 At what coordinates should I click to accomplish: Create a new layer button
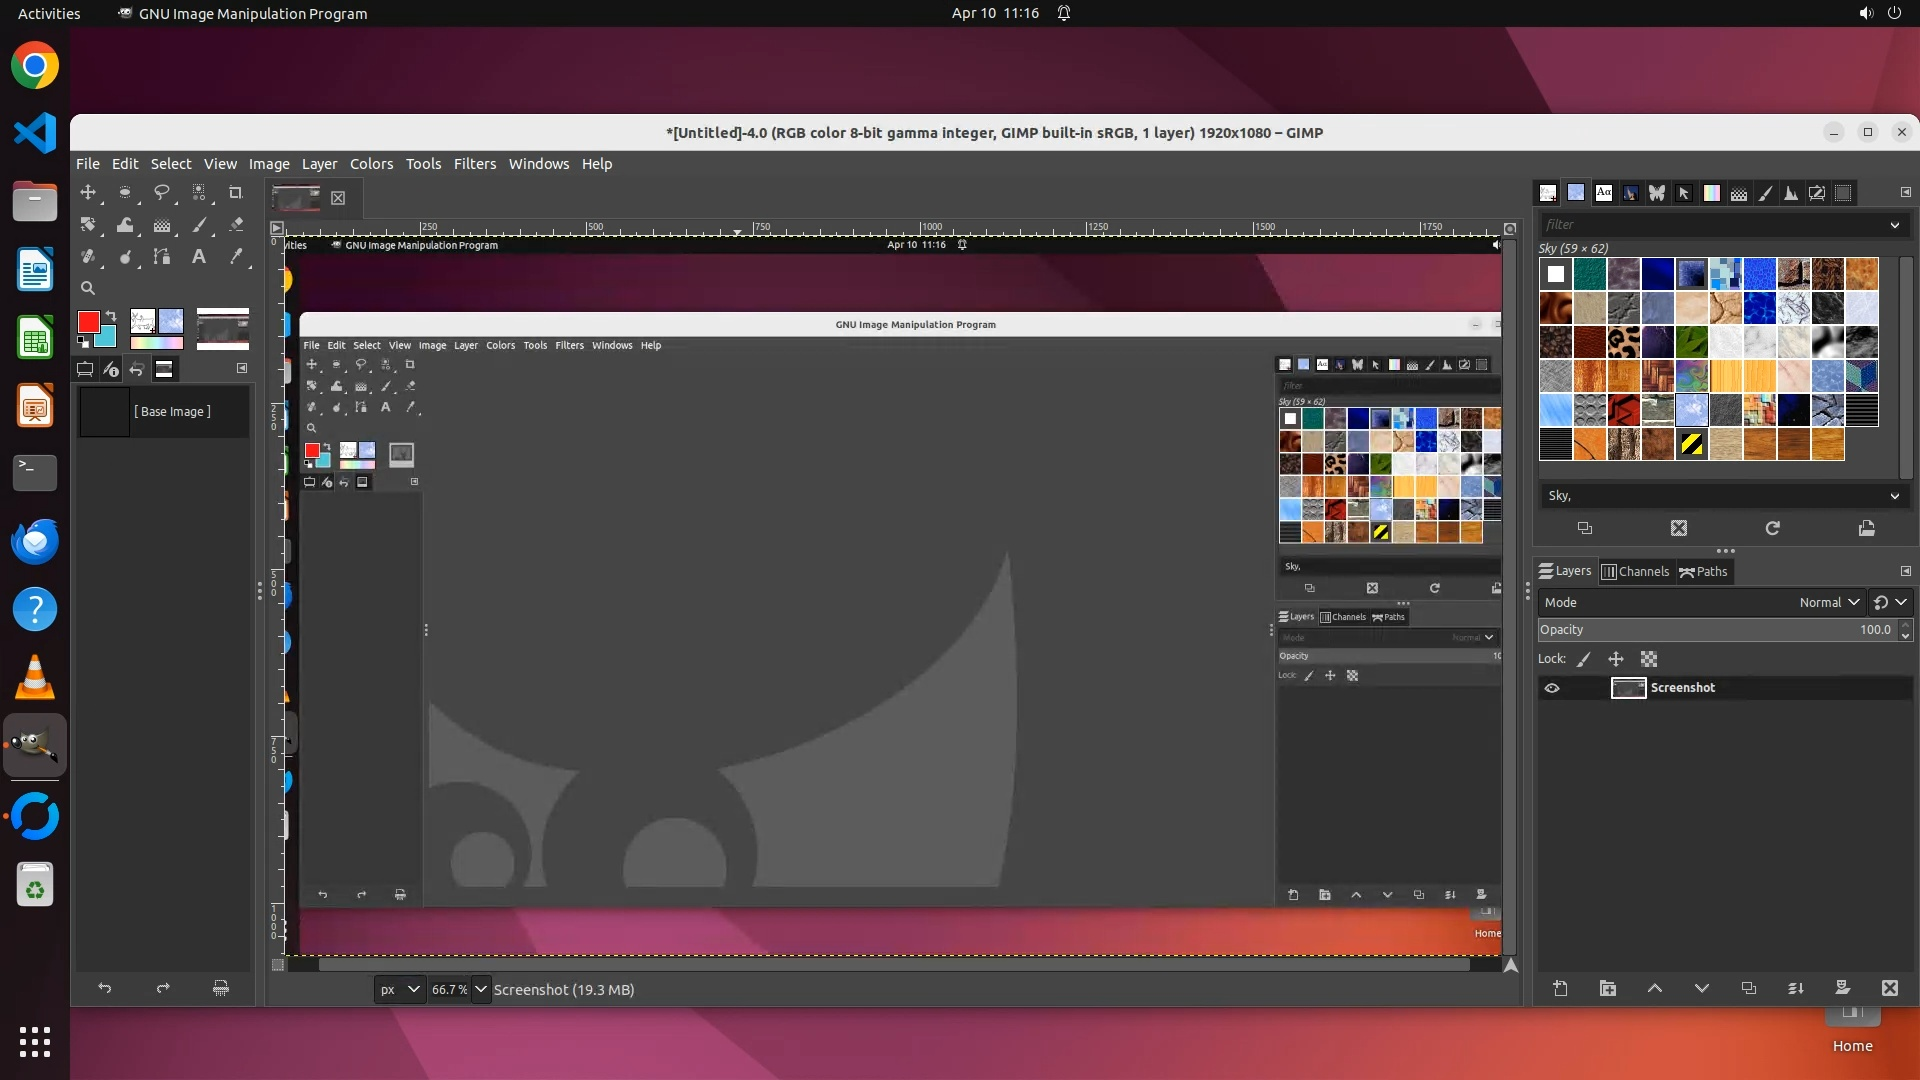pyautogui.click(x=1560, y=988)
